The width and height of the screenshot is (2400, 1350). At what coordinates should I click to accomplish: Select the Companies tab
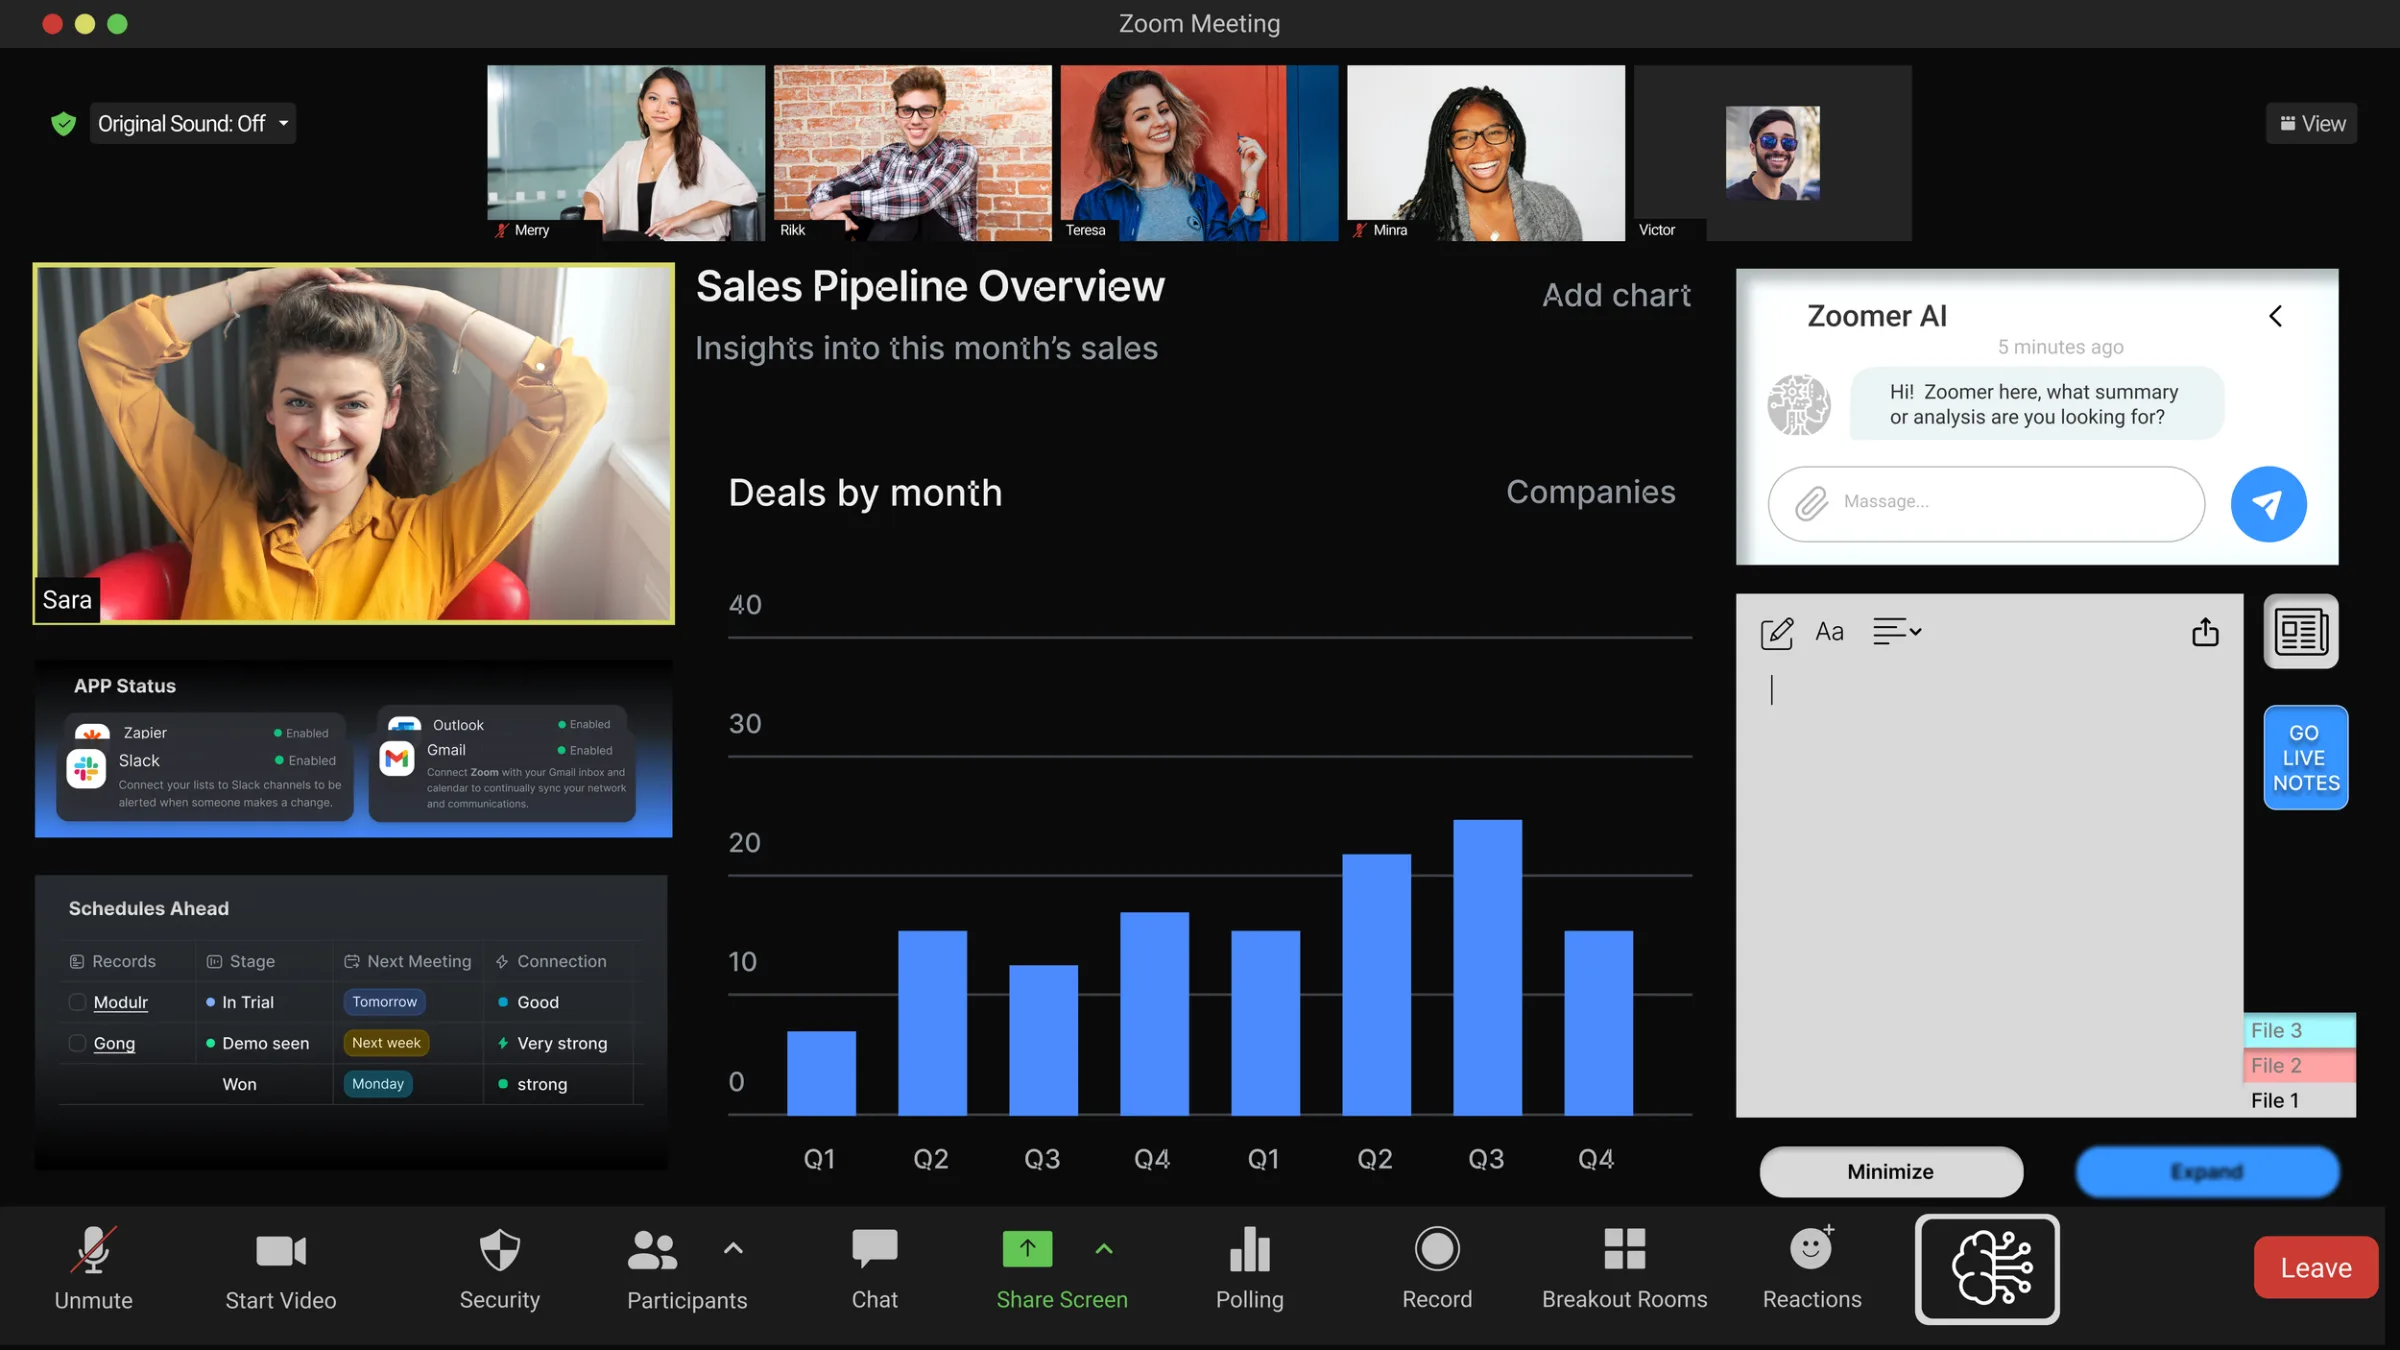[1590, 492]
